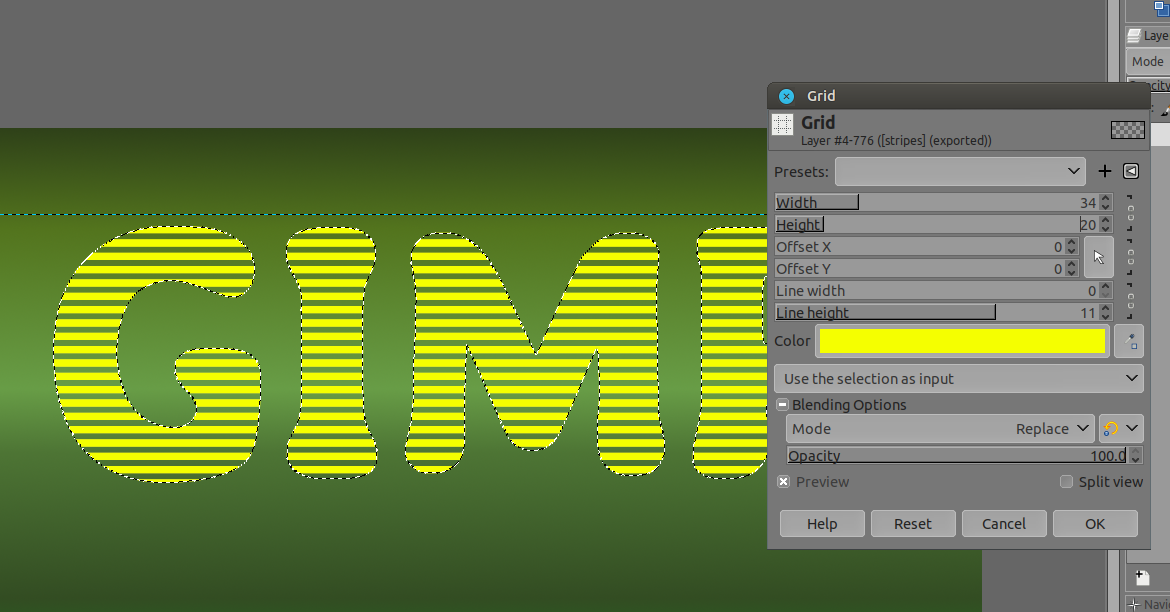Screen dimensions: 1170x612
Task: Step the Opacity spinner arrows
Action: tap(1136, 456)
